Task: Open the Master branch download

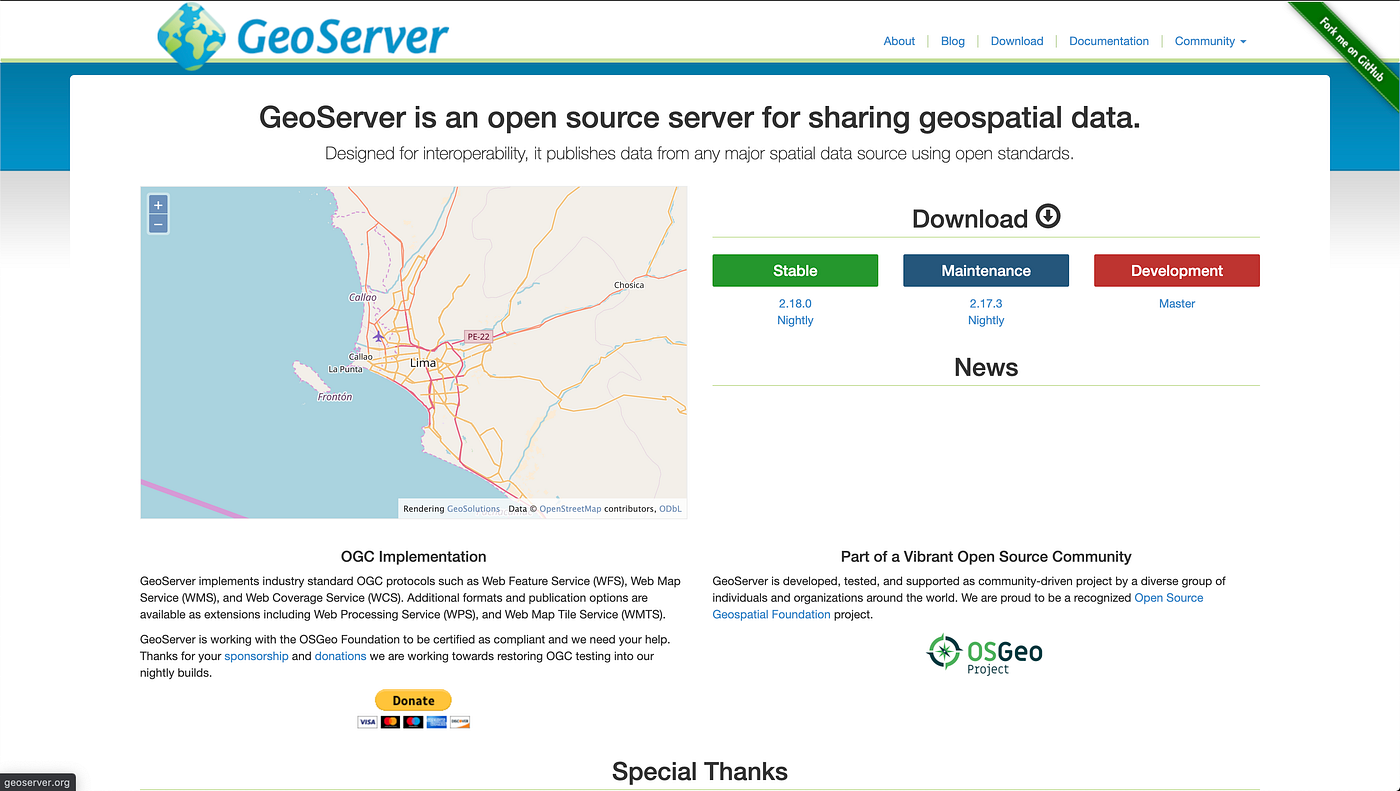Action: point(1176,303)
